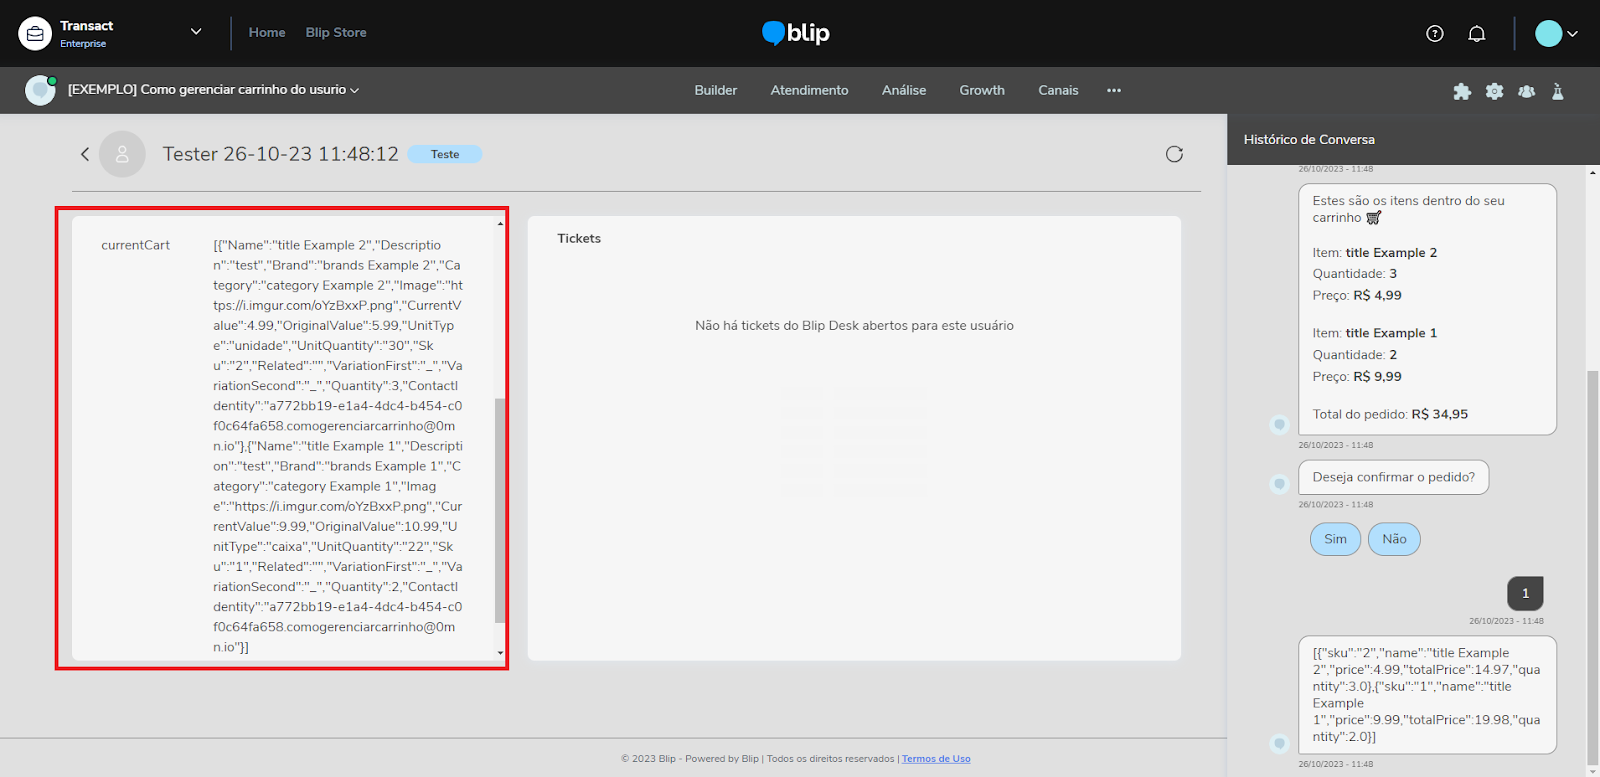Open the beta test flask icon
Screen dimensions: 1600x777
(1557, 91)
